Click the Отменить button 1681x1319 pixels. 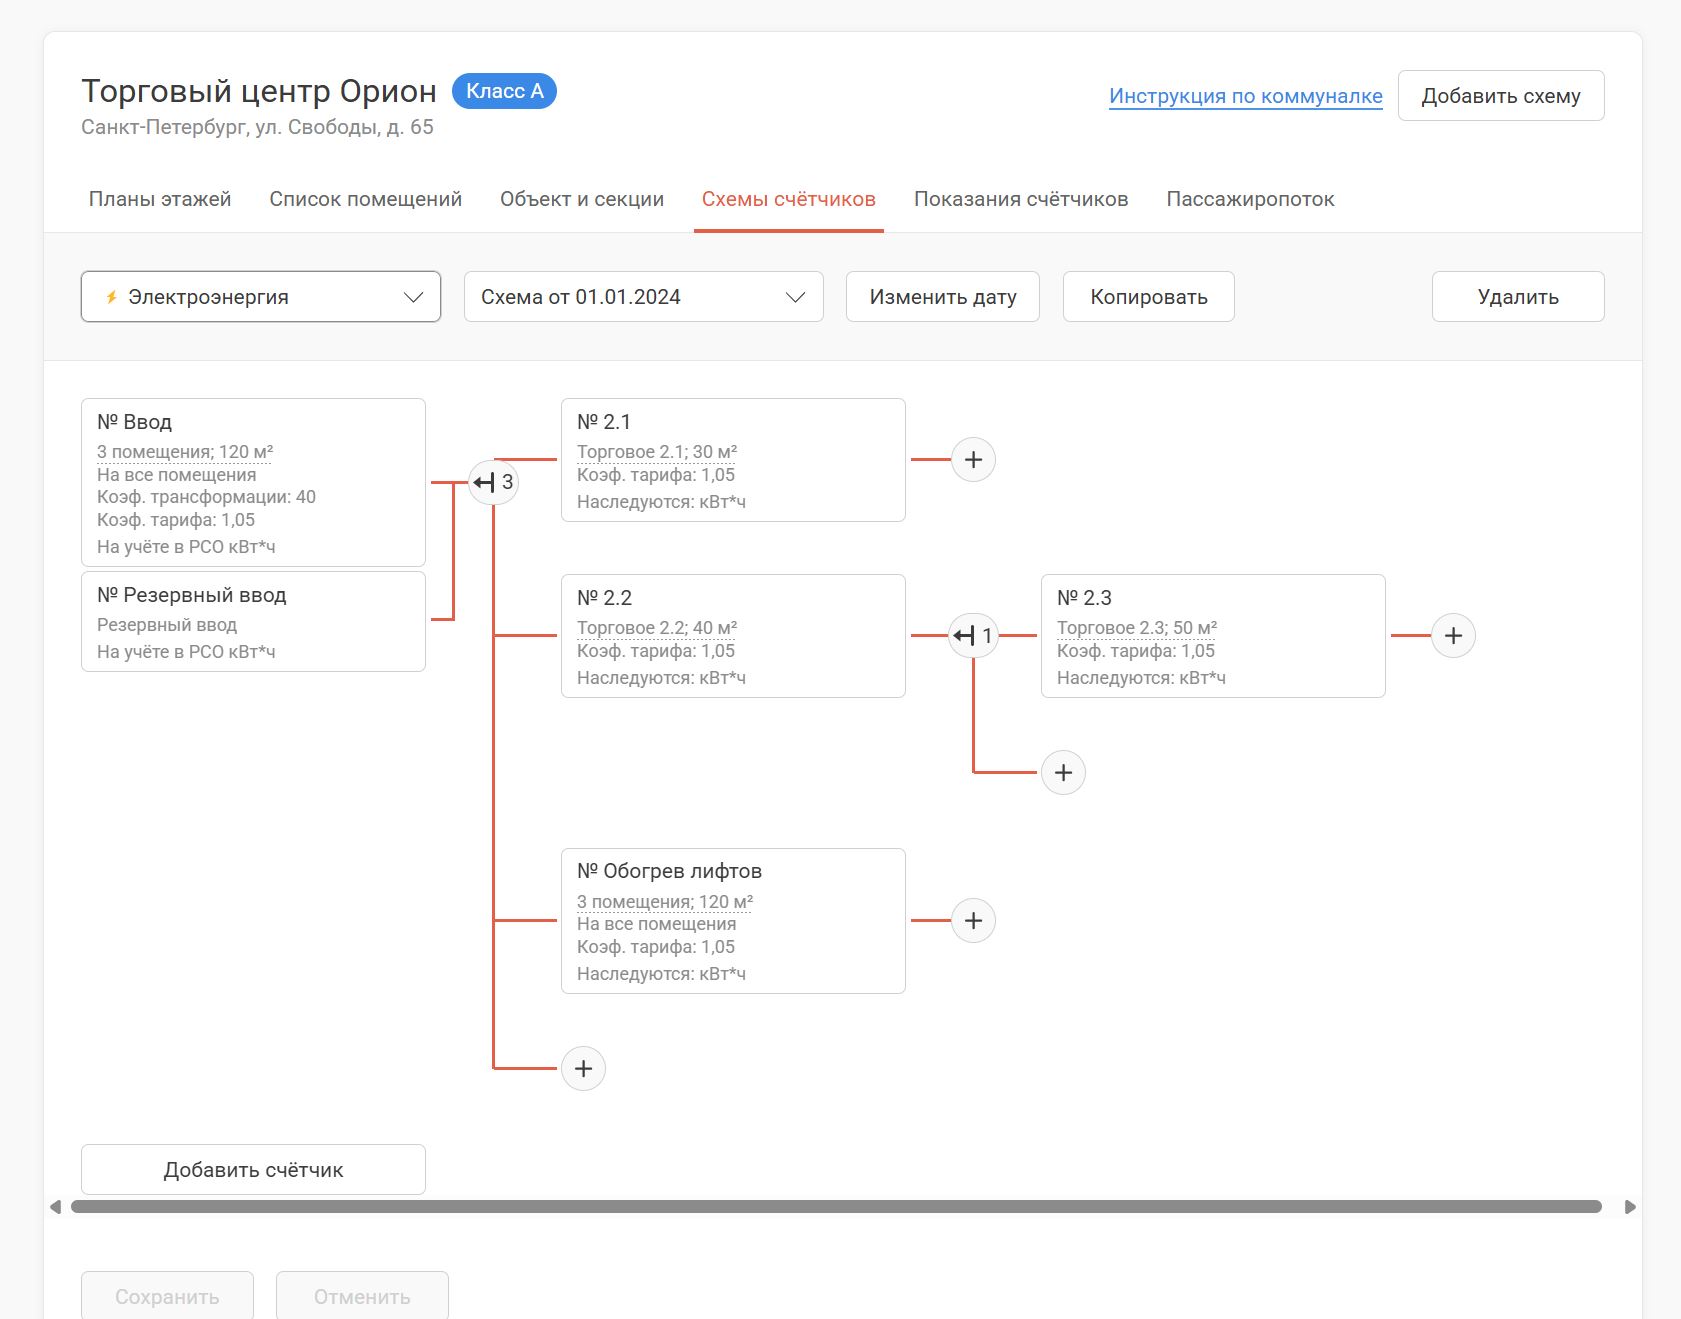click(x=362, y=1296)
